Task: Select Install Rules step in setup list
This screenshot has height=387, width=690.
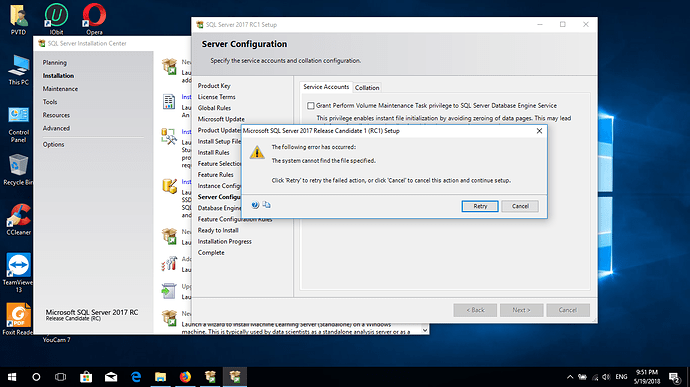Action: [213, 152]
